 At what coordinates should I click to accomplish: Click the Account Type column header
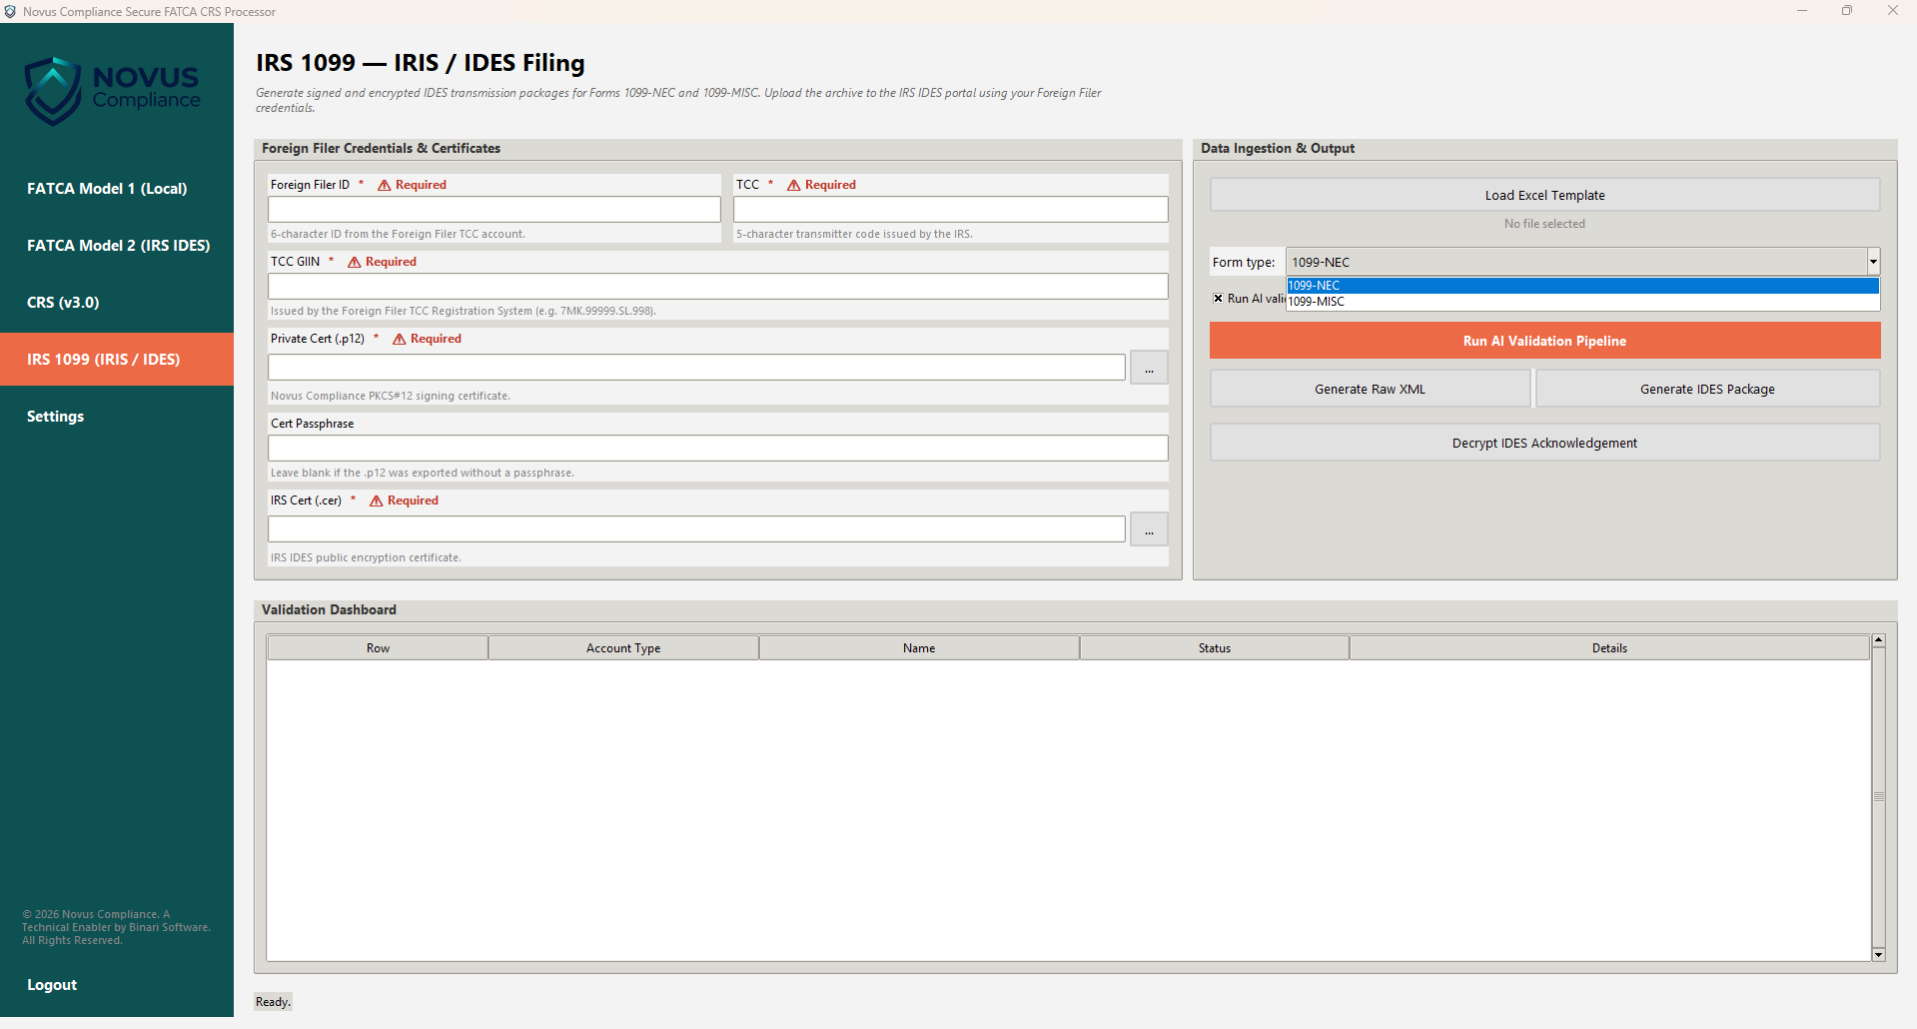[x=623, y=648]
